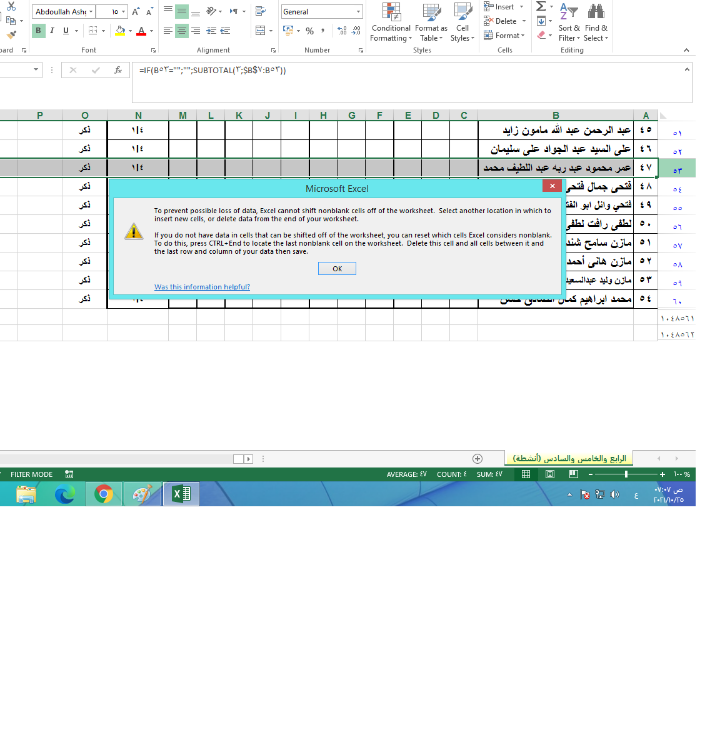Viewport: 720px width, 750px height.
Task: Open Conditional Formatting menu
Action: [390, 22]
